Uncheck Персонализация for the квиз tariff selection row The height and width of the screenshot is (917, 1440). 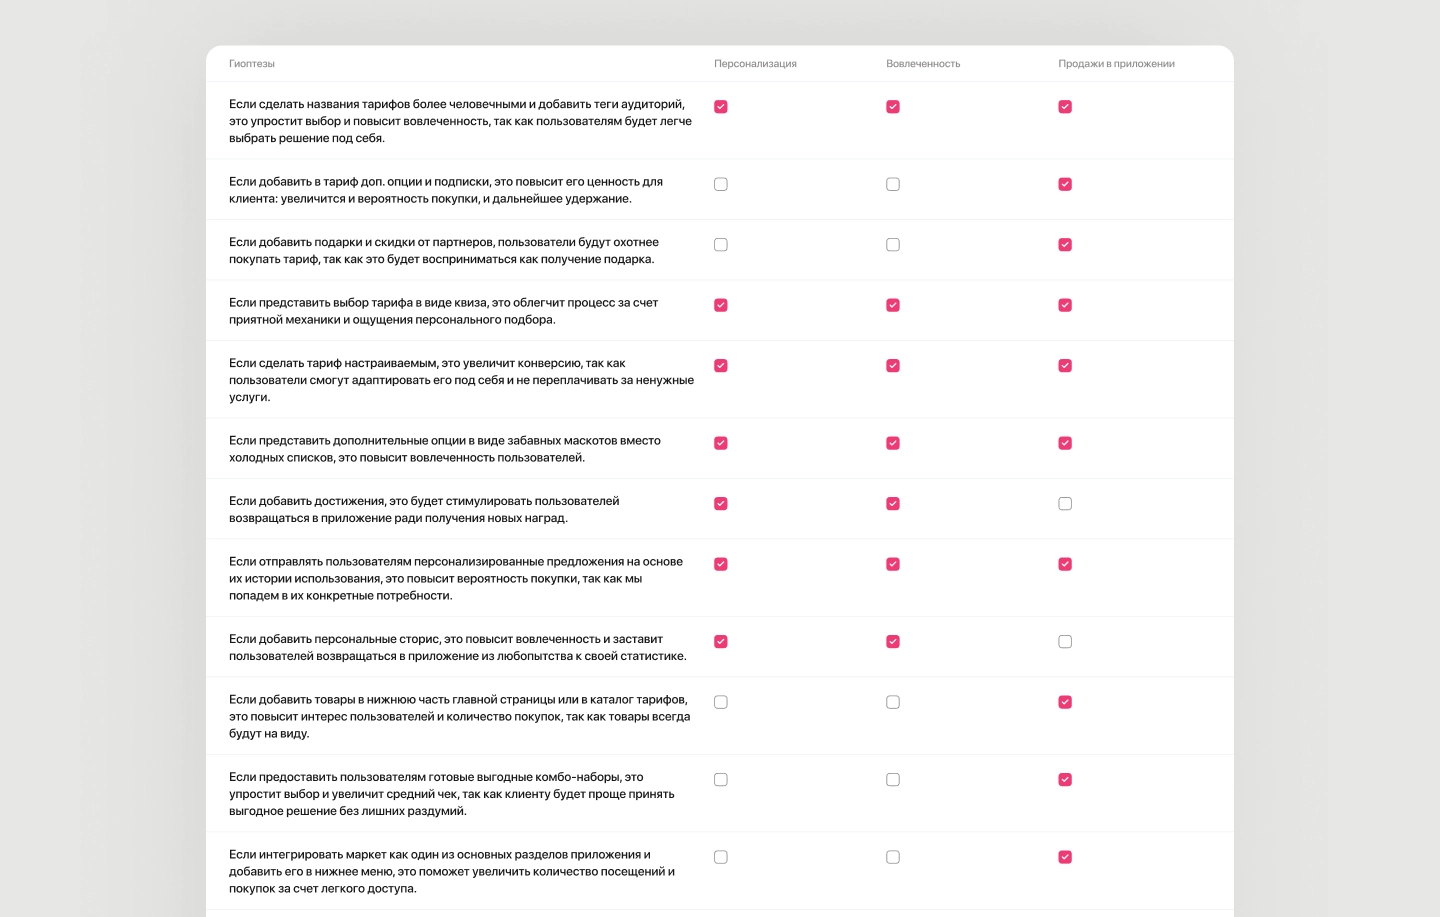pos(721,305)
